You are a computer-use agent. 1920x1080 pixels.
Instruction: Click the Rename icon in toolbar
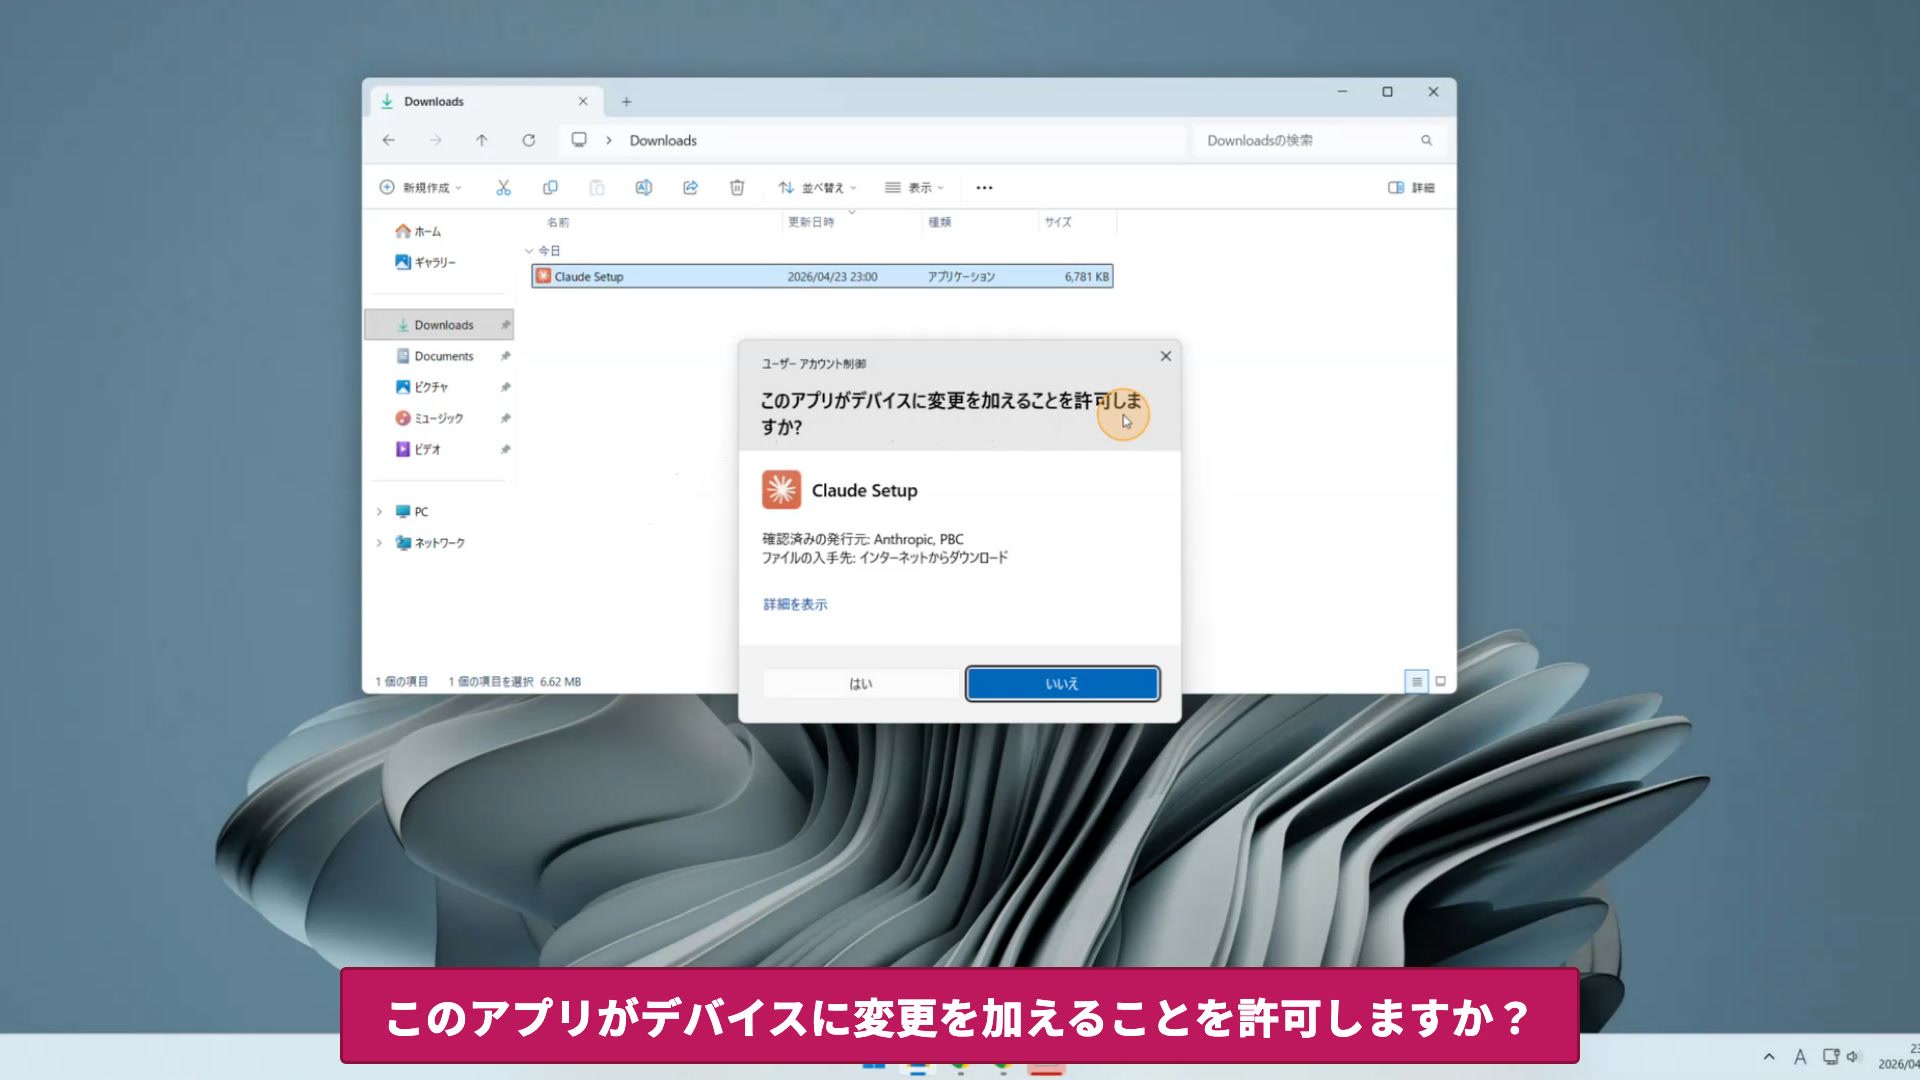[644, 187]
